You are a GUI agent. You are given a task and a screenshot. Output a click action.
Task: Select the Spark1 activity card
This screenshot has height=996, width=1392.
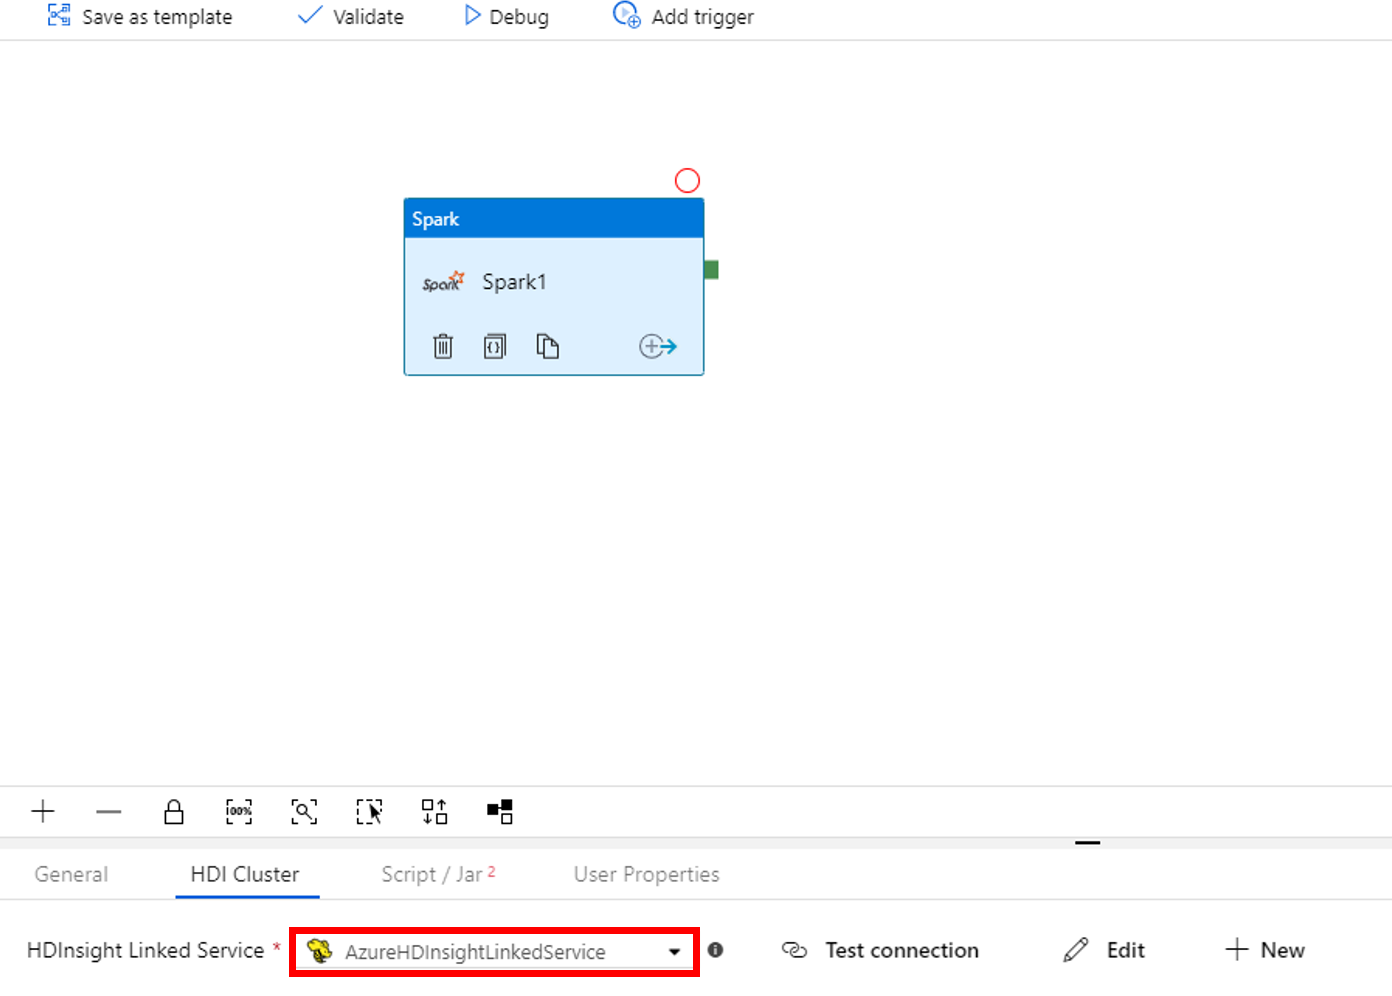point(554,281)
